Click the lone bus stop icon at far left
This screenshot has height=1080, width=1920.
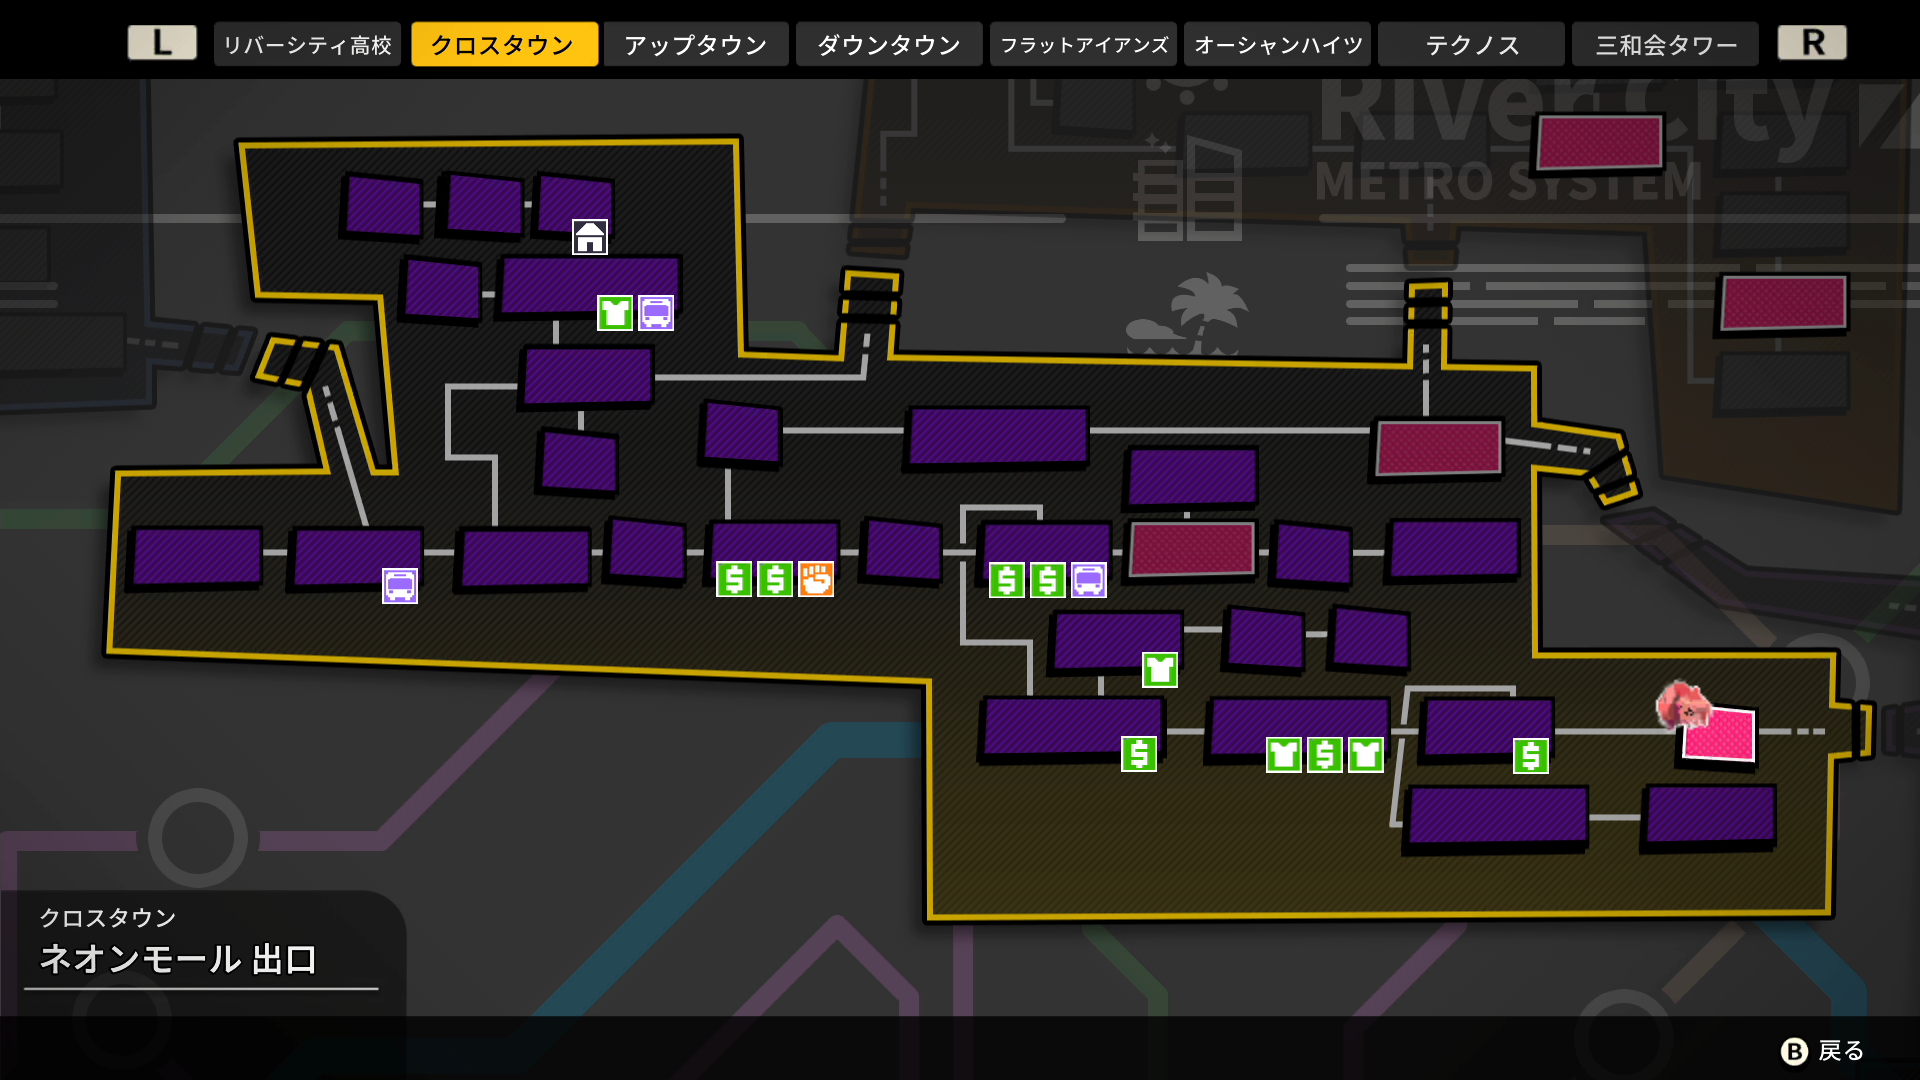click(x=400, y=586)
